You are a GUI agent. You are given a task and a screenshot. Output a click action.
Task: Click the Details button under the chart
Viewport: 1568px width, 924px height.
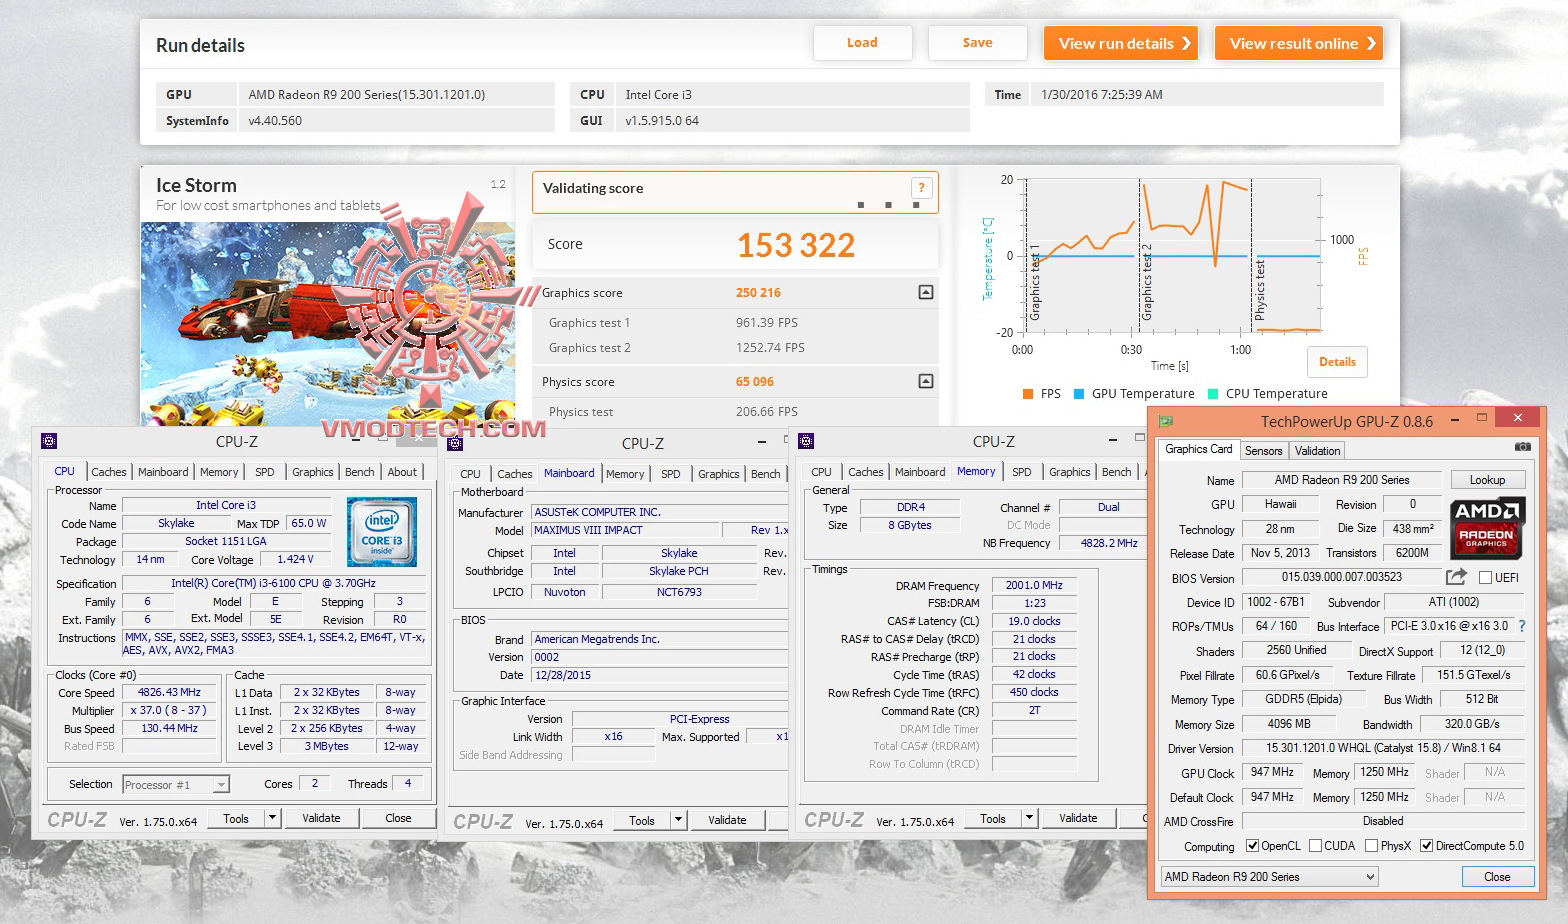[x=1337, y=362]
